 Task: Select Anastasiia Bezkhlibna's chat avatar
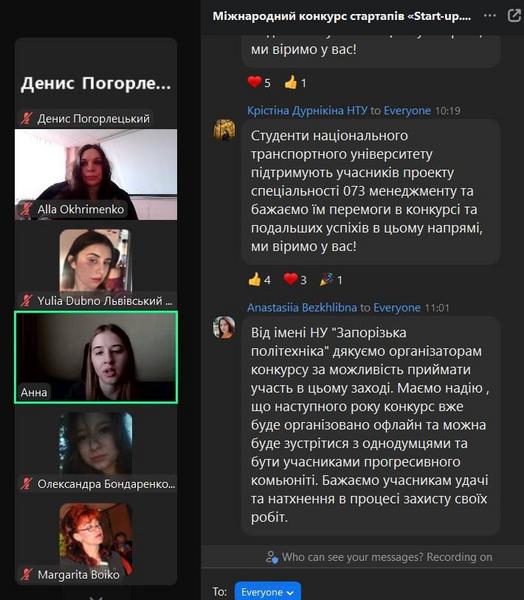(224, 328)
